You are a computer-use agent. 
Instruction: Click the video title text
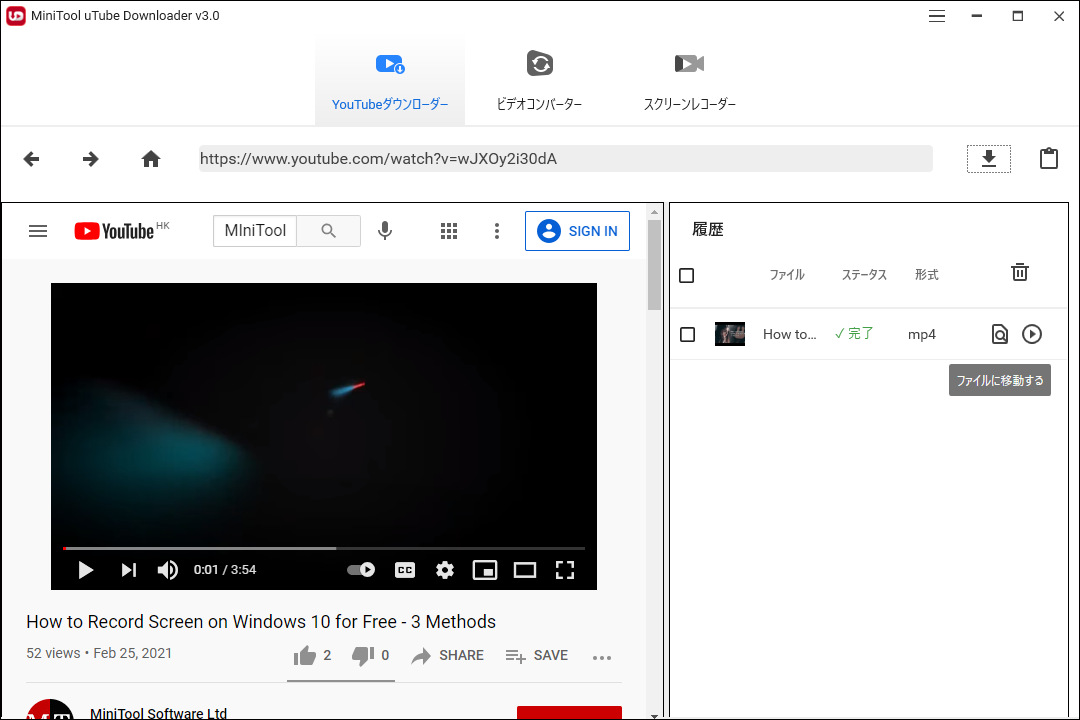point(261,621)
